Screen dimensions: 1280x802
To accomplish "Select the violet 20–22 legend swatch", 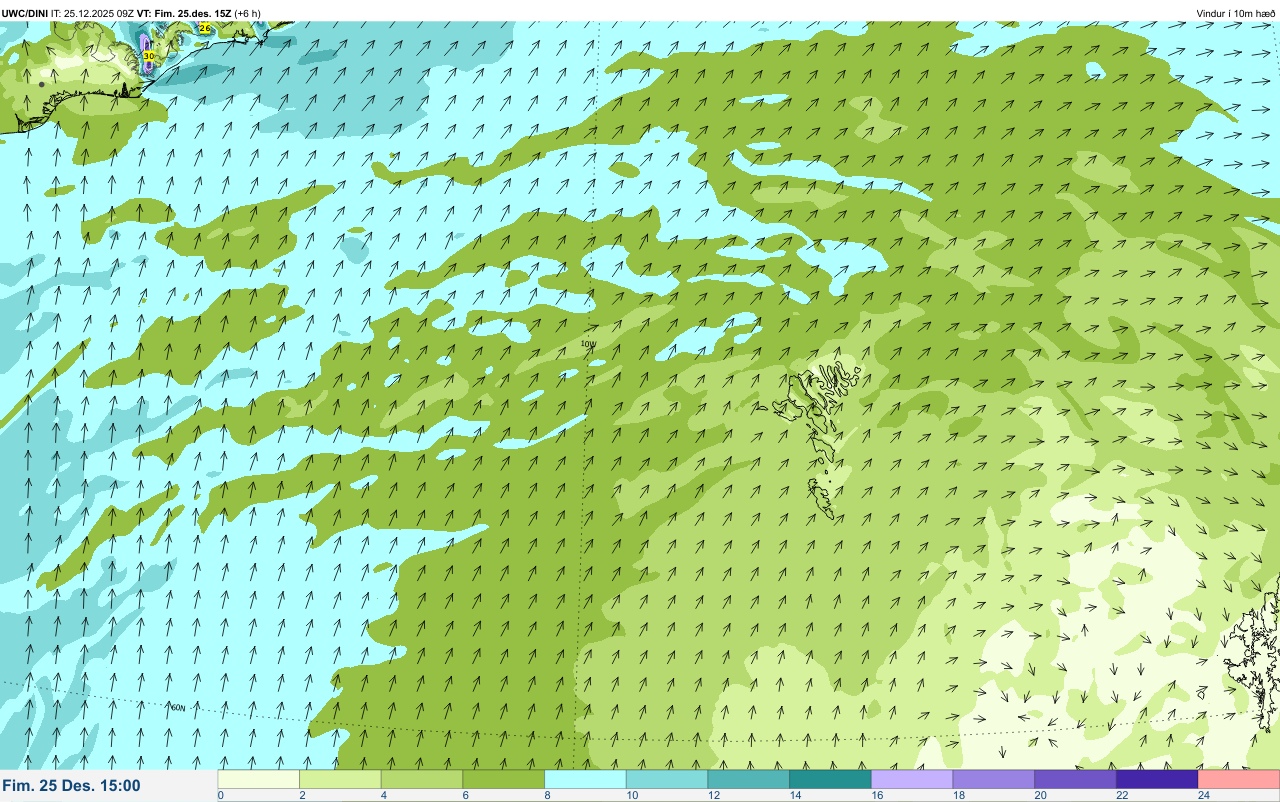I will [1075, 779].
